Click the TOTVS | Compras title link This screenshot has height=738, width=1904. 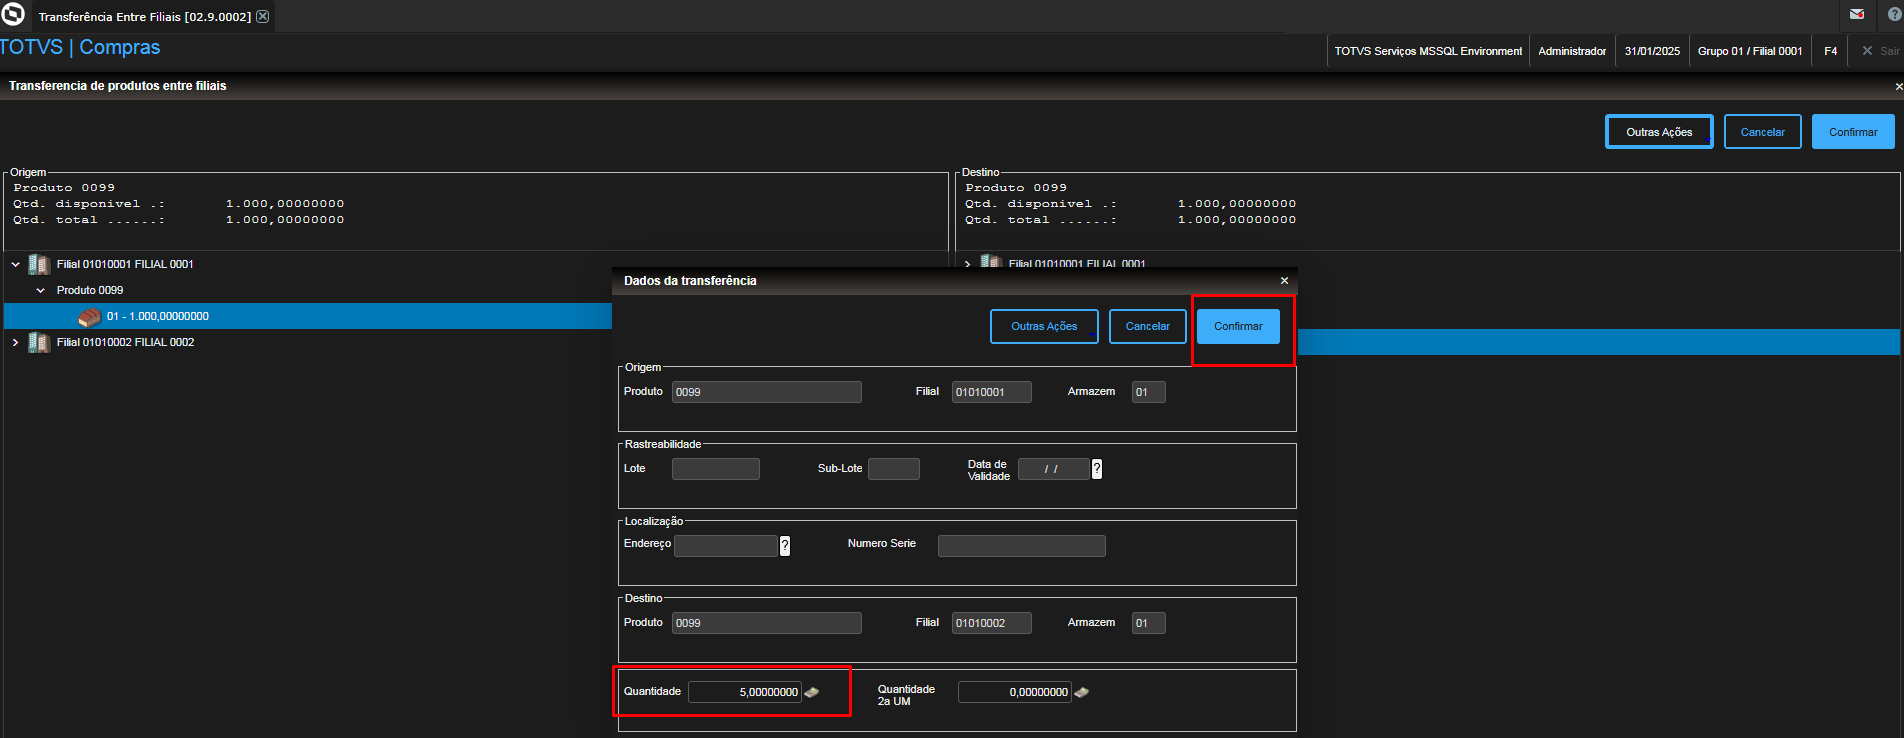pyautogui.click(x=80, y=47)
